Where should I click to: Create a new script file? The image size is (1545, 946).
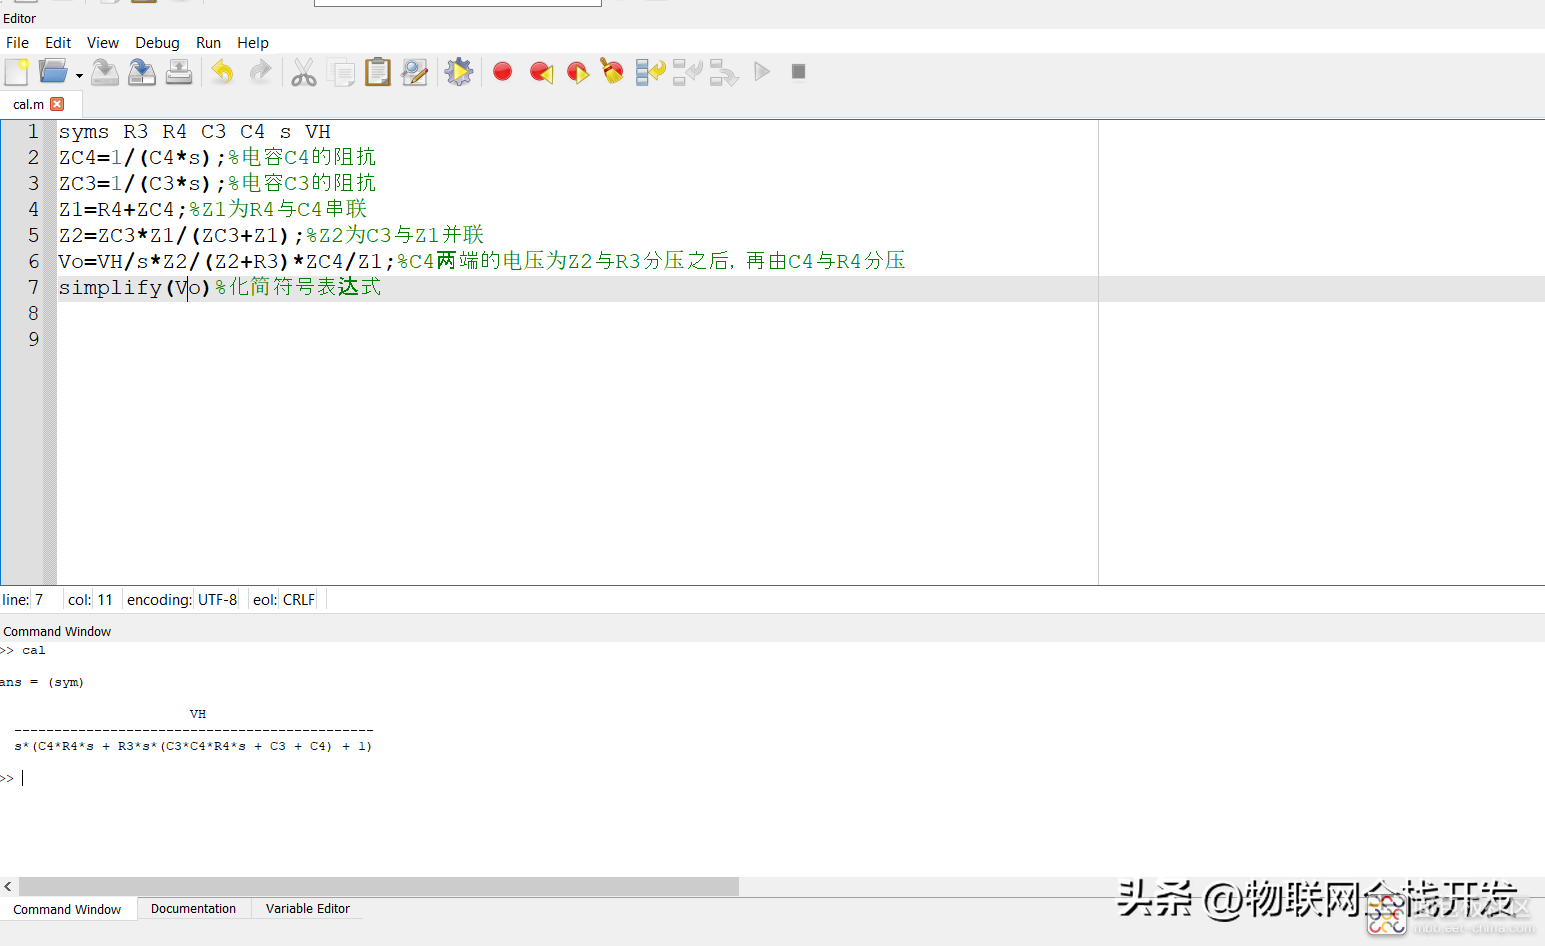[17, 72]
